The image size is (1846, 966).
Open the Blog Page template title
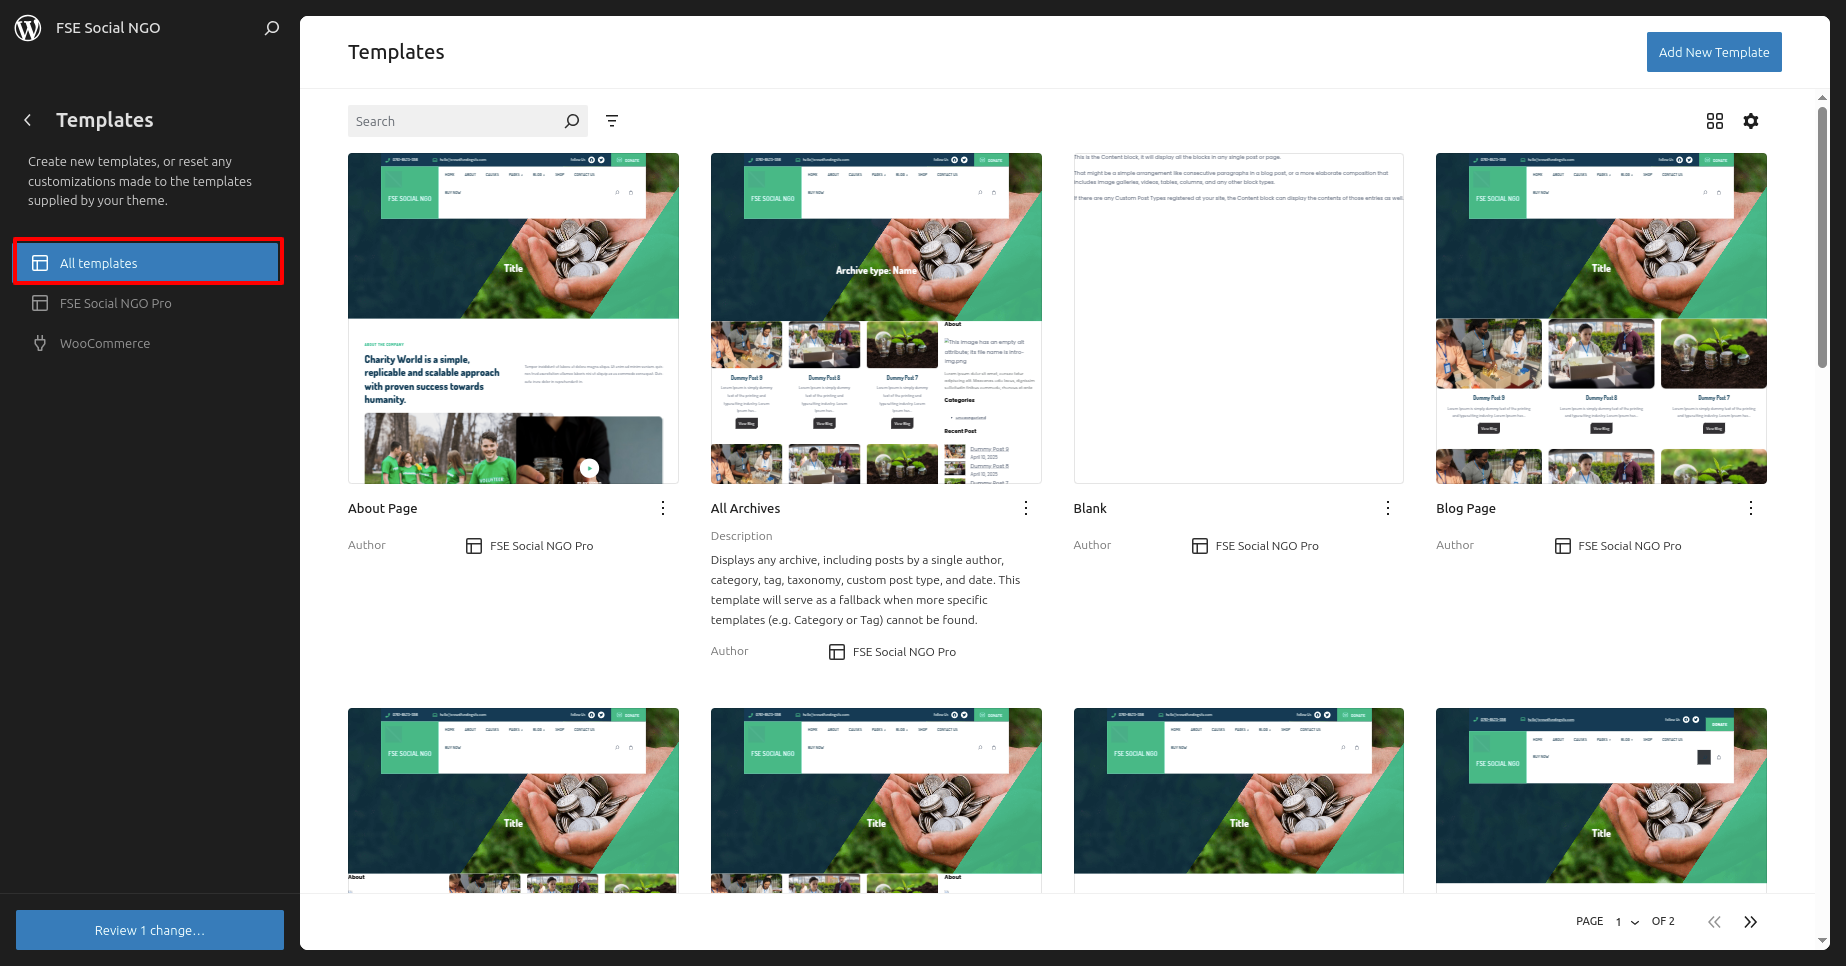[1466, 508]
